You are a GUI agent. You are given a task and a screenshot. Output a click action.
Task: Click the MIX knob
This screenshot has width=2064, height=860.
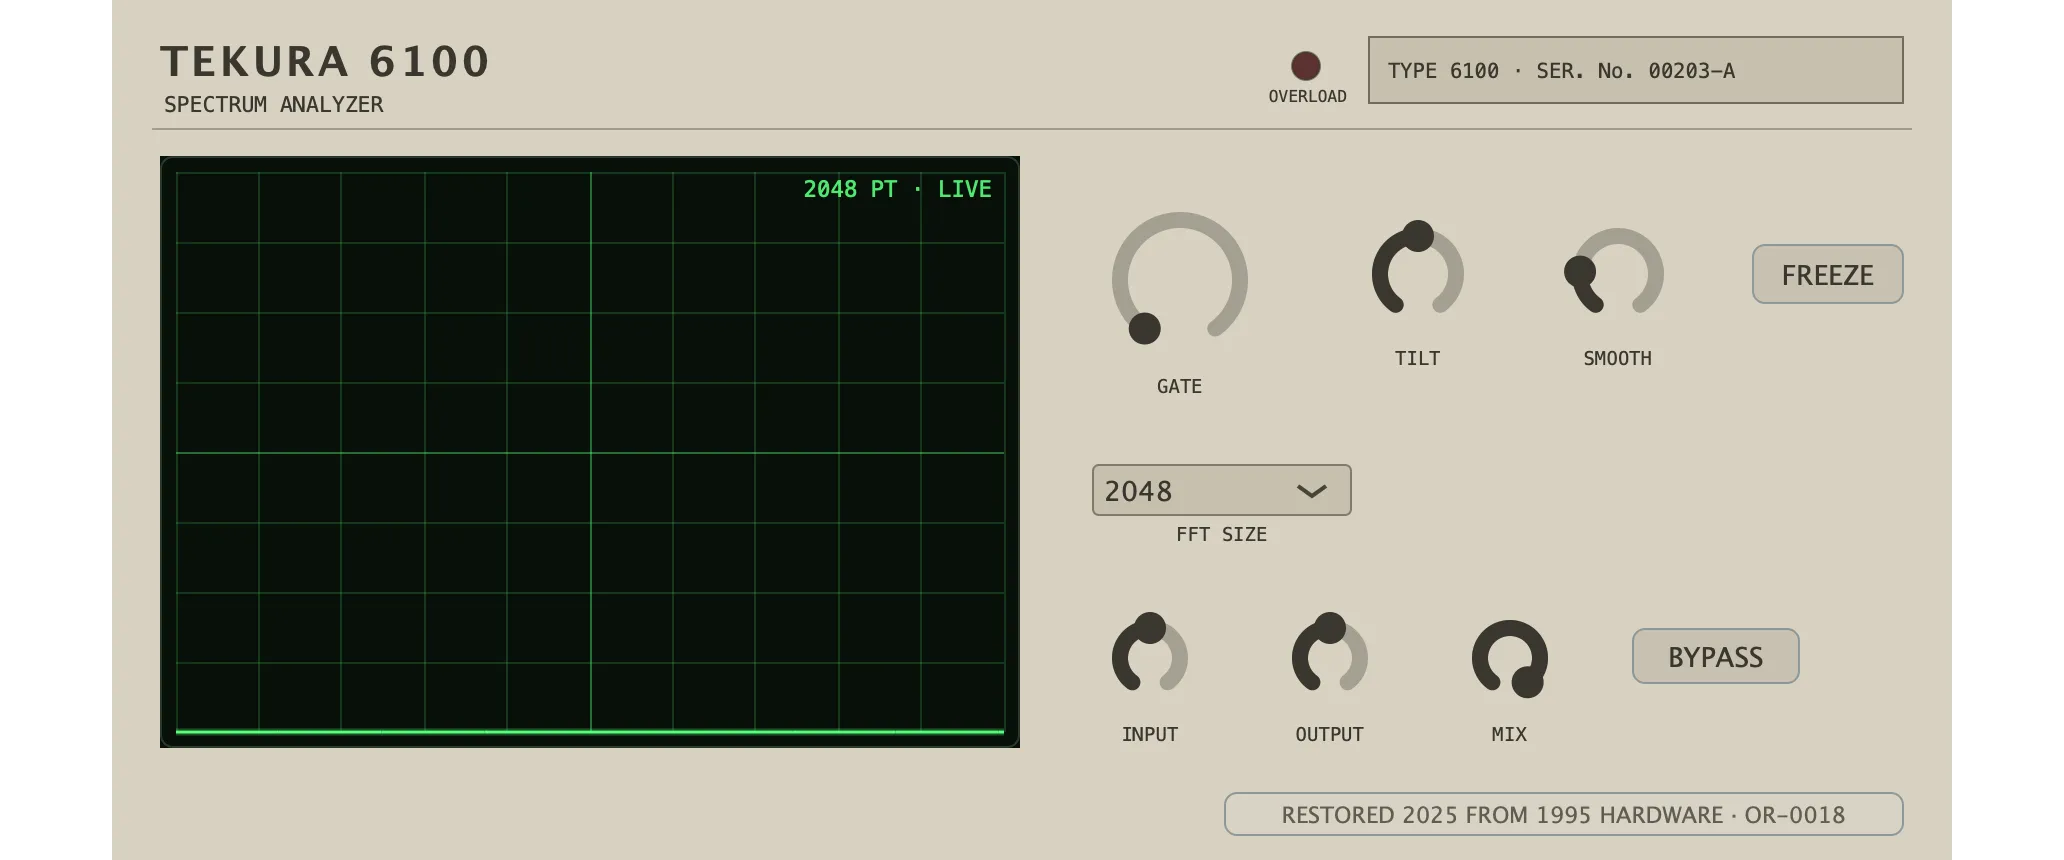[1510, 658]
